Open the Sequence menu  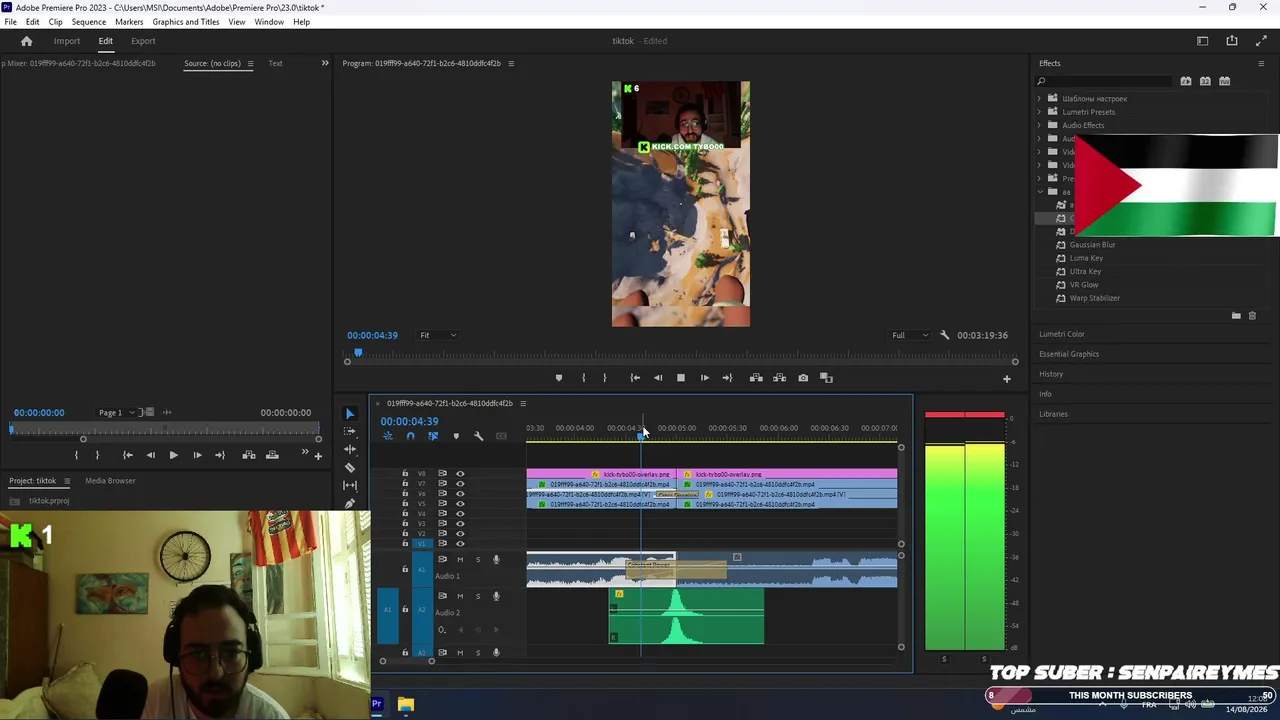point(89,22)
